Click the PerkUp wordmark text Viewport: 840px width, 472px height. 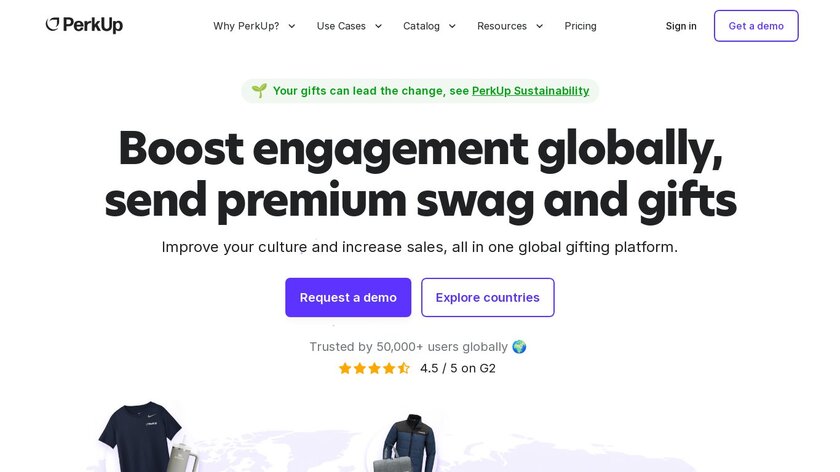coord(93,25)
